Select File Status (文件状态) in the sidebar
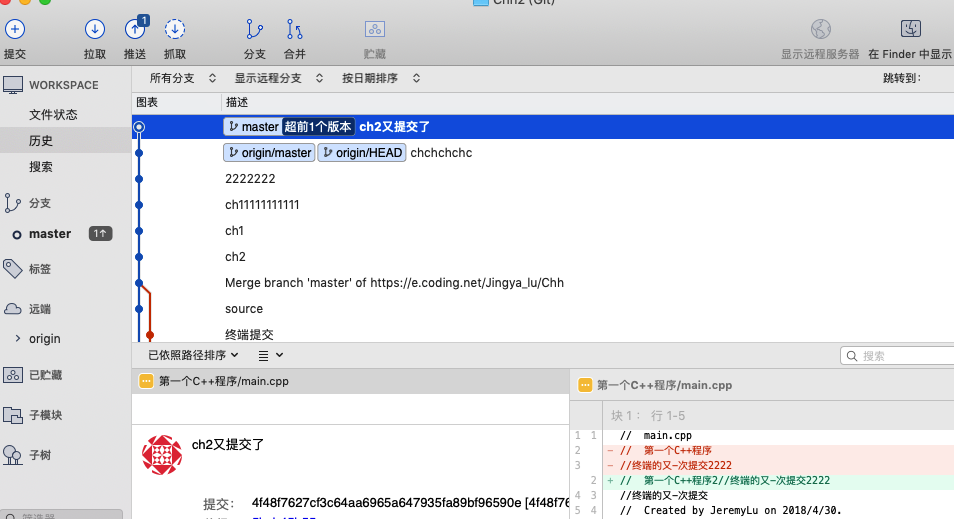 (x=66, y=114)
